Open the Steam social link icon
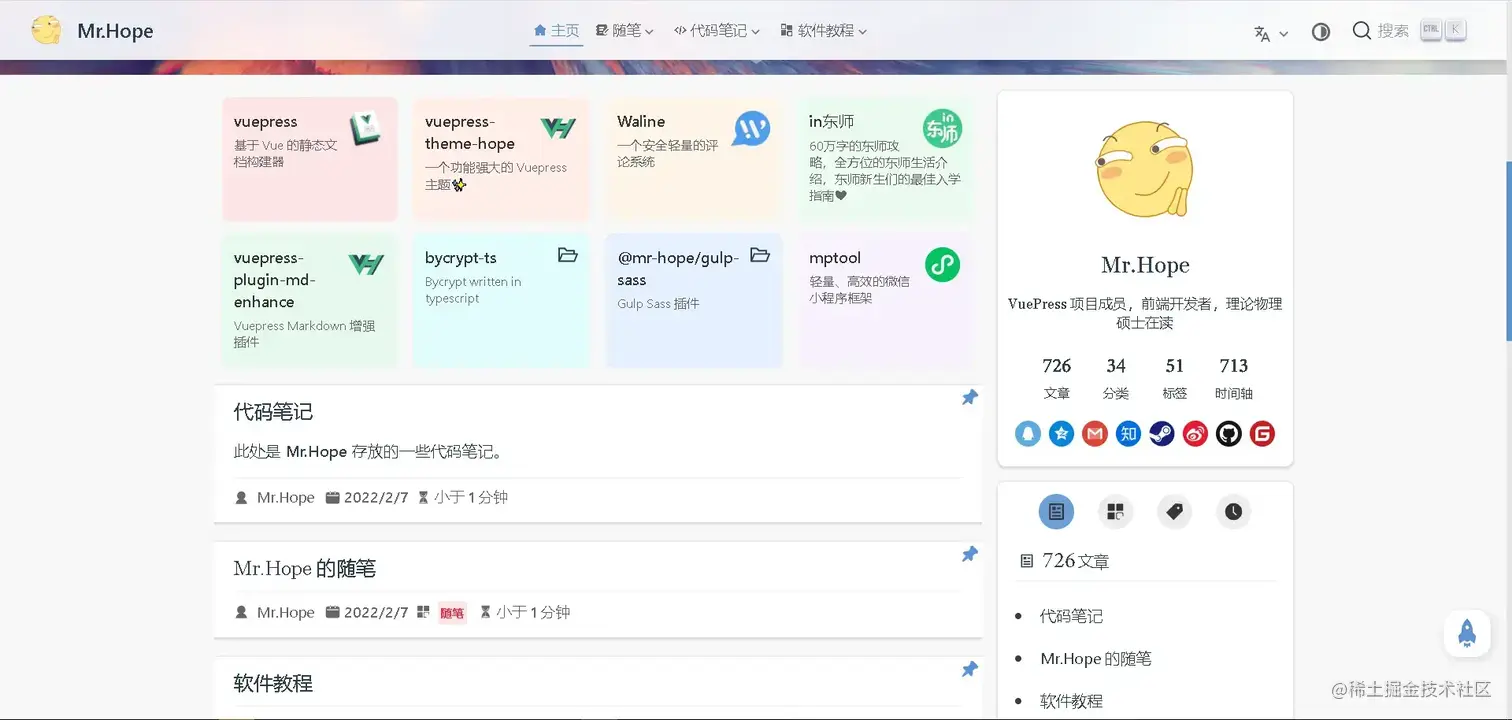The image size is (1512, 720). pyautogui.click(x=1162, y=434)
